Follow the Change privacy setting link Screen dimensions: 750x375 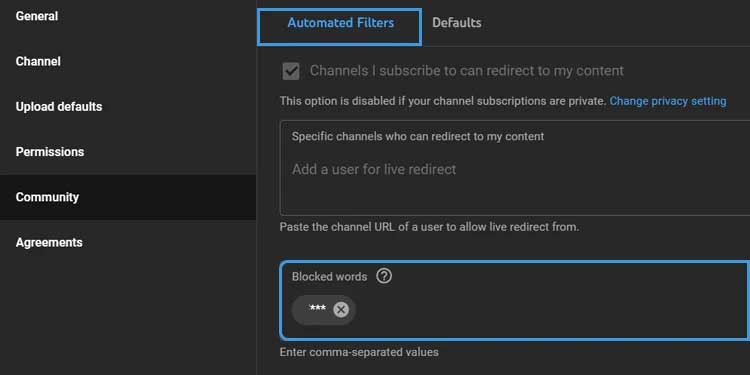tap(668, 101)
